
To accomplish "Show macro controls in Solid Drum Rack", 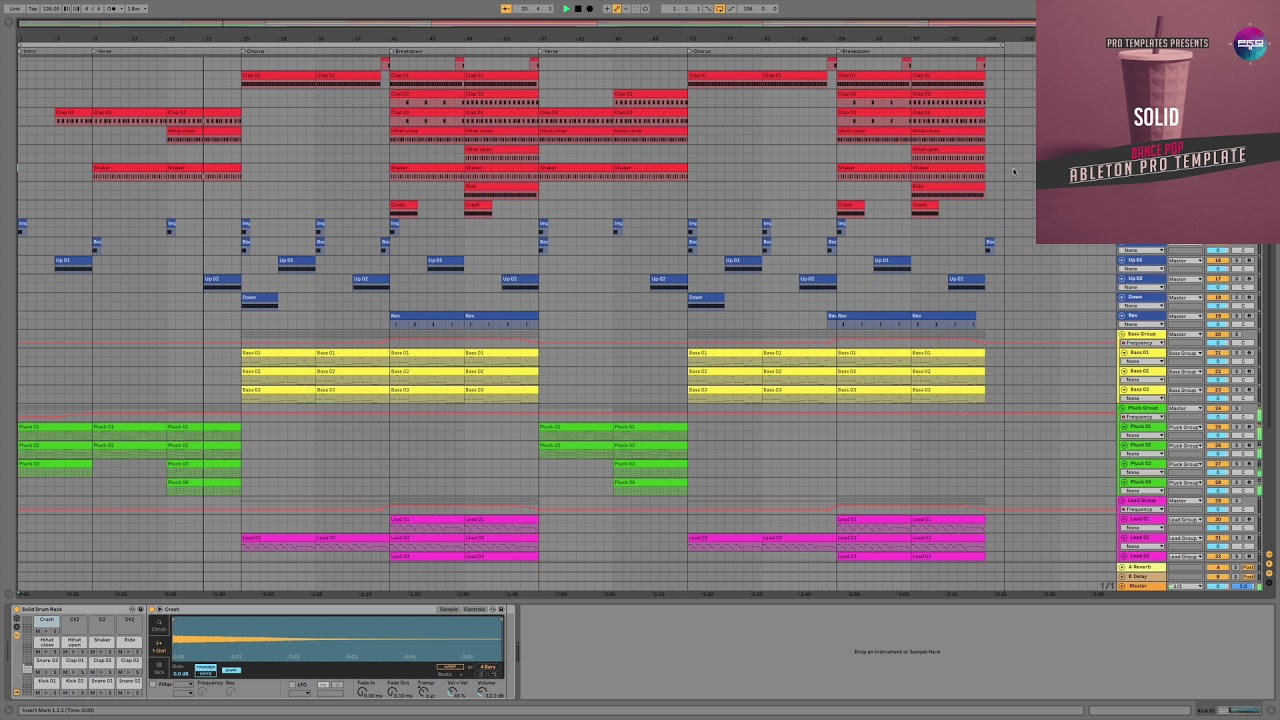I will coord(17,618).
